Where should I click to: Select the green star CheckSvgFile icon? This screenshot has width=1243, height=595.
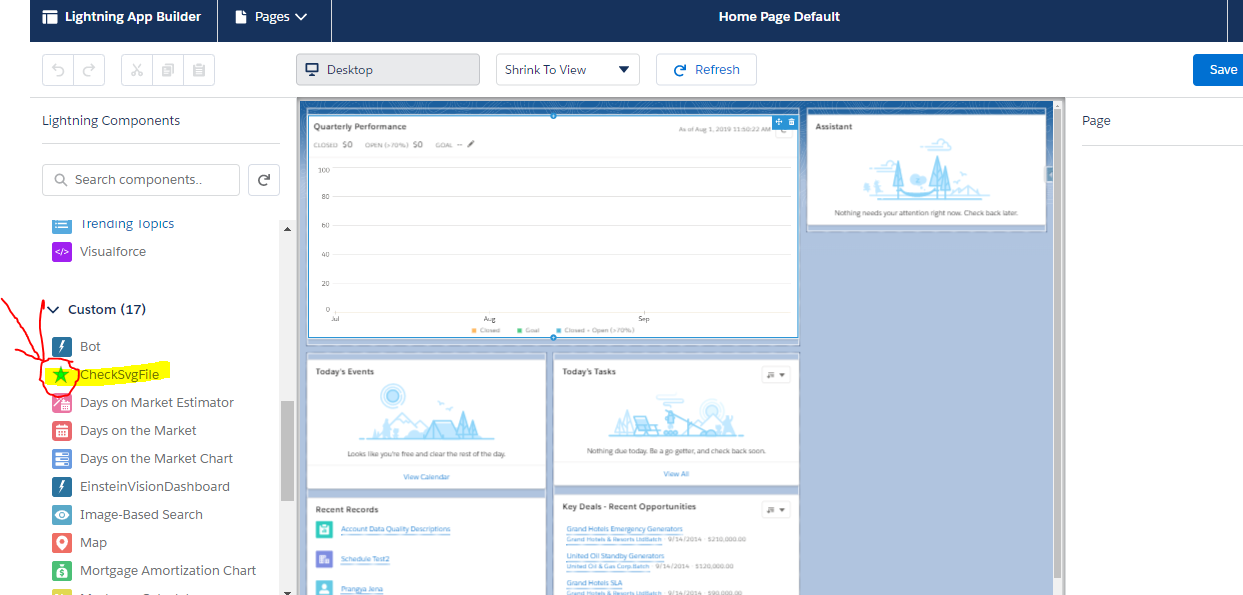[x=62, y=375]
